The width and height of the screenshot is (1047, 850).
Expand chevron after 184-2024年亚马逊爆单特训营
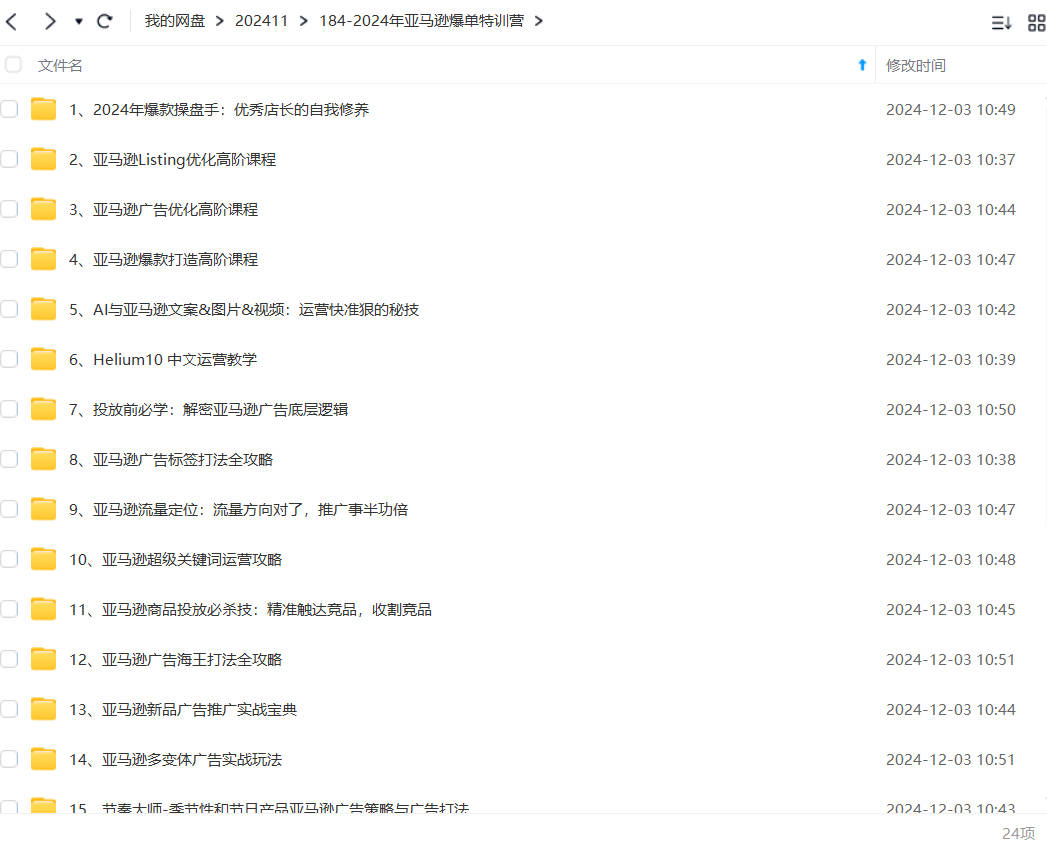pos(539,21)
